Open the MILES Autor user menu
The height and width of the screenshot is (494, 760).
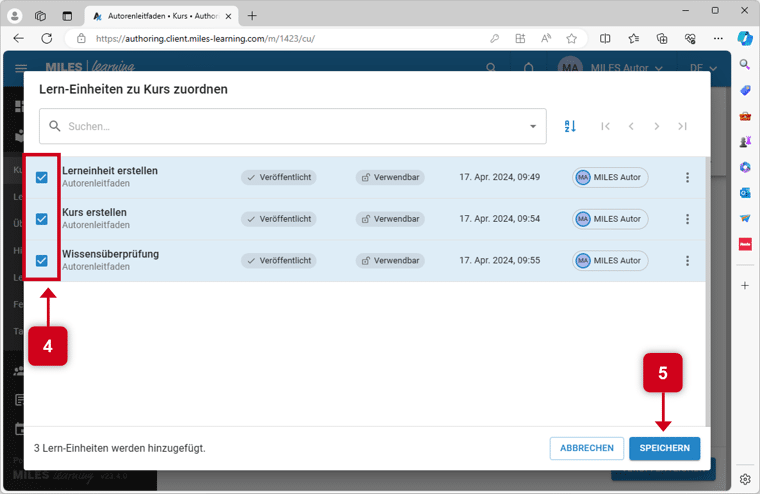[612, 68]
